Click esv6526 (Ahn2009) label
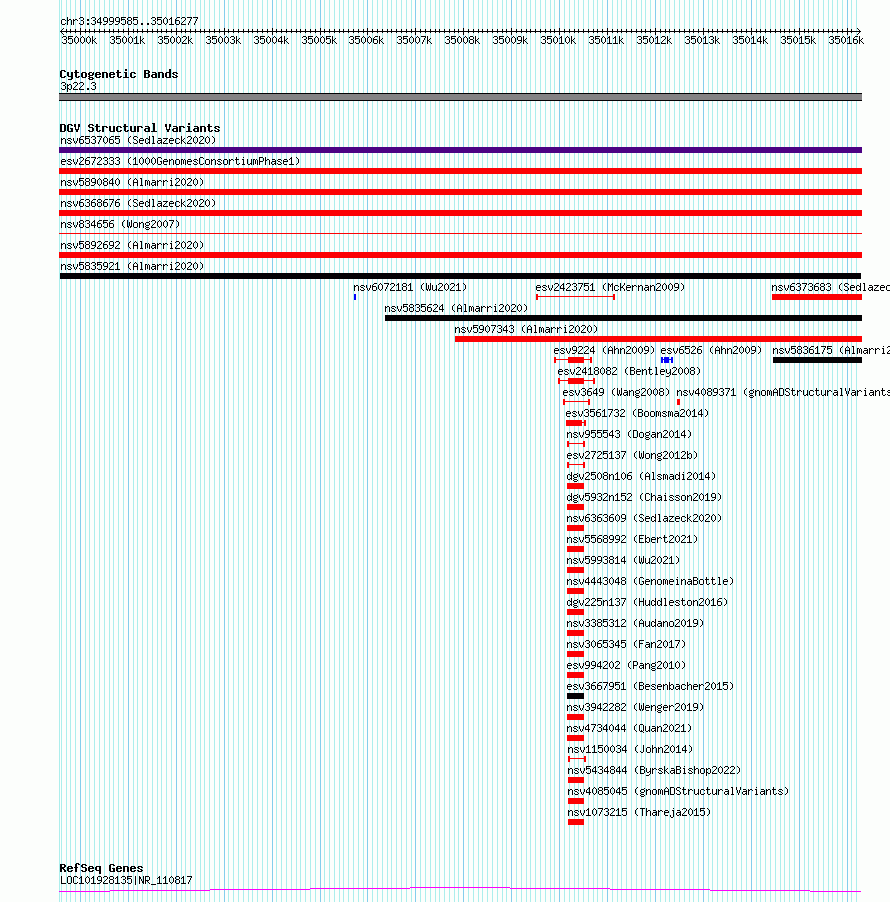Image resolution: width=890 pixels, height=902 pixels. [x=711, y=350]
